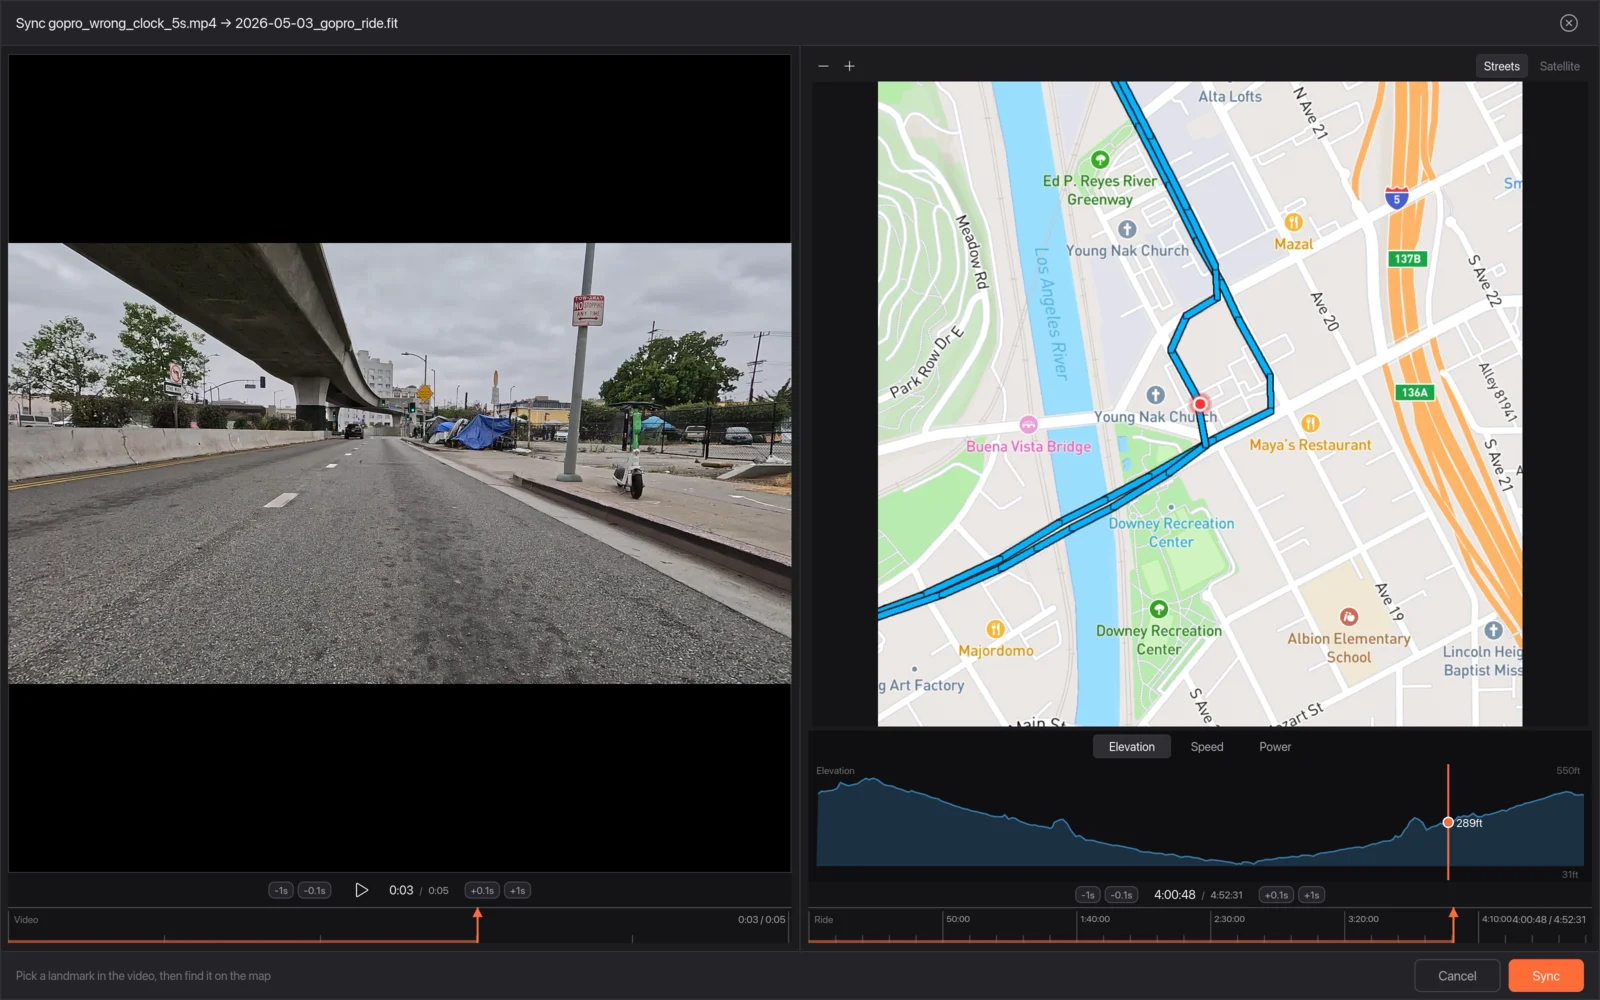Step video back one second
Viewport: 1600px width, 1000px height.
[281, 890]
